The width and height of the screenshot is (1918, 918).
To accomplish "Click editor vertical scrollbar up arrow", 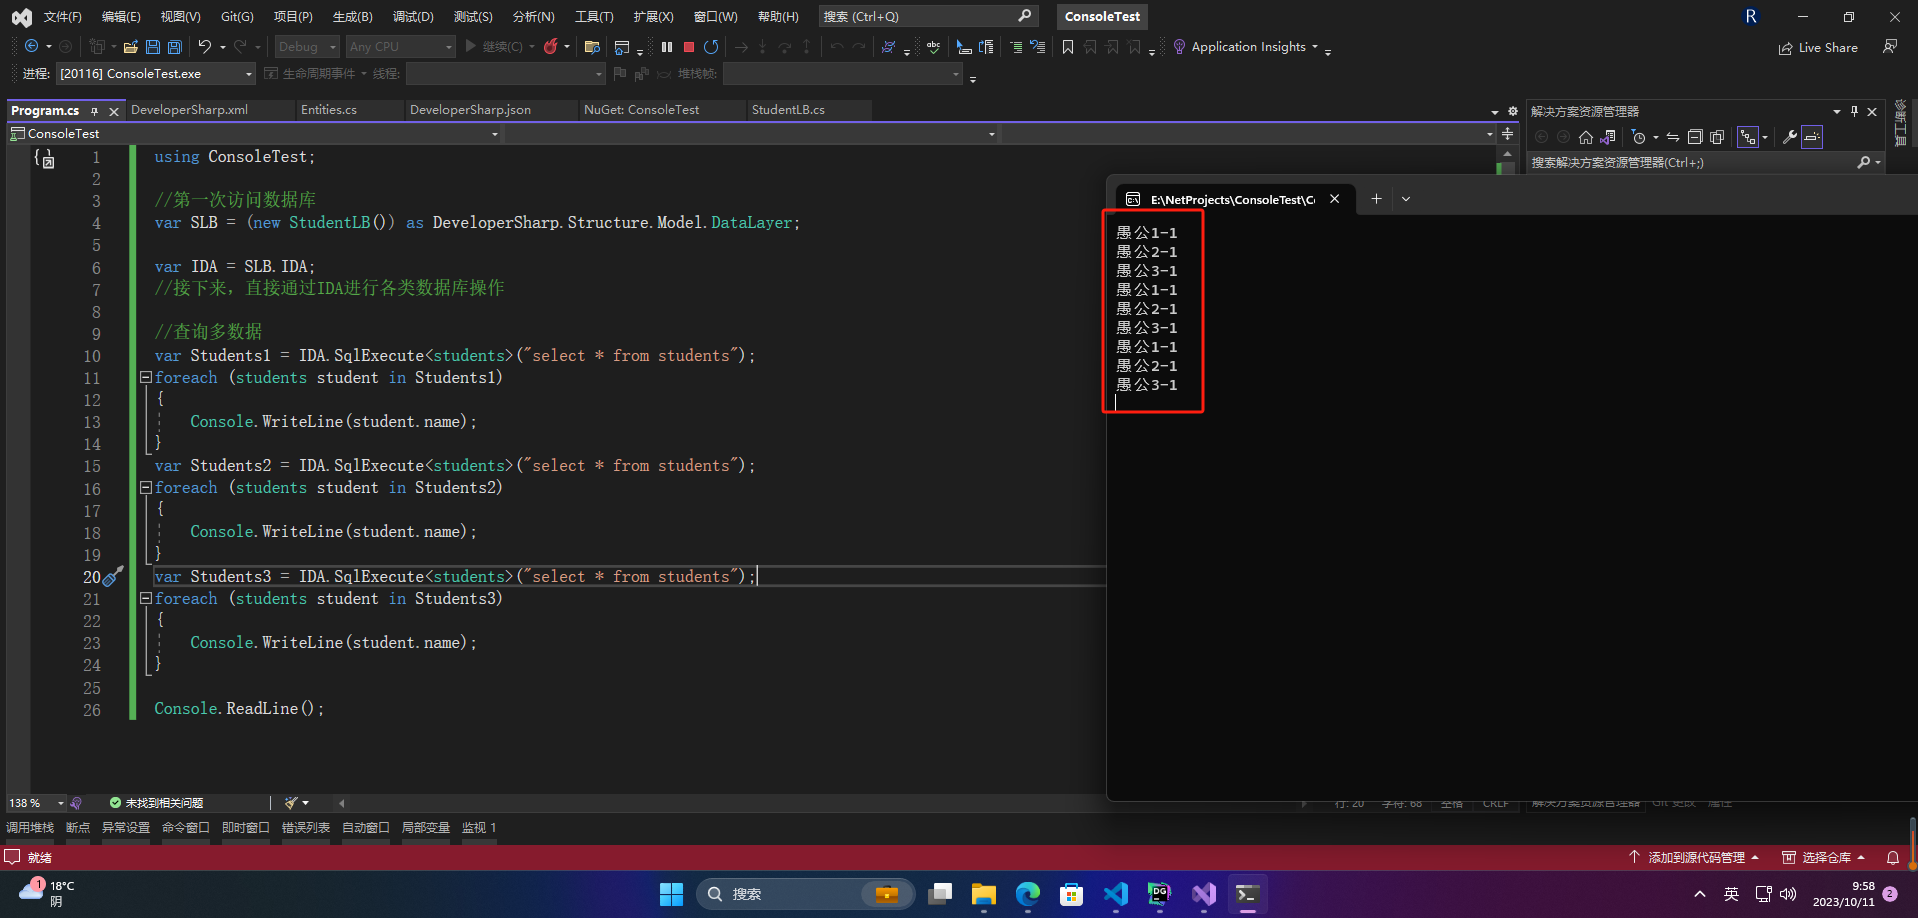I will (1507, 154).
